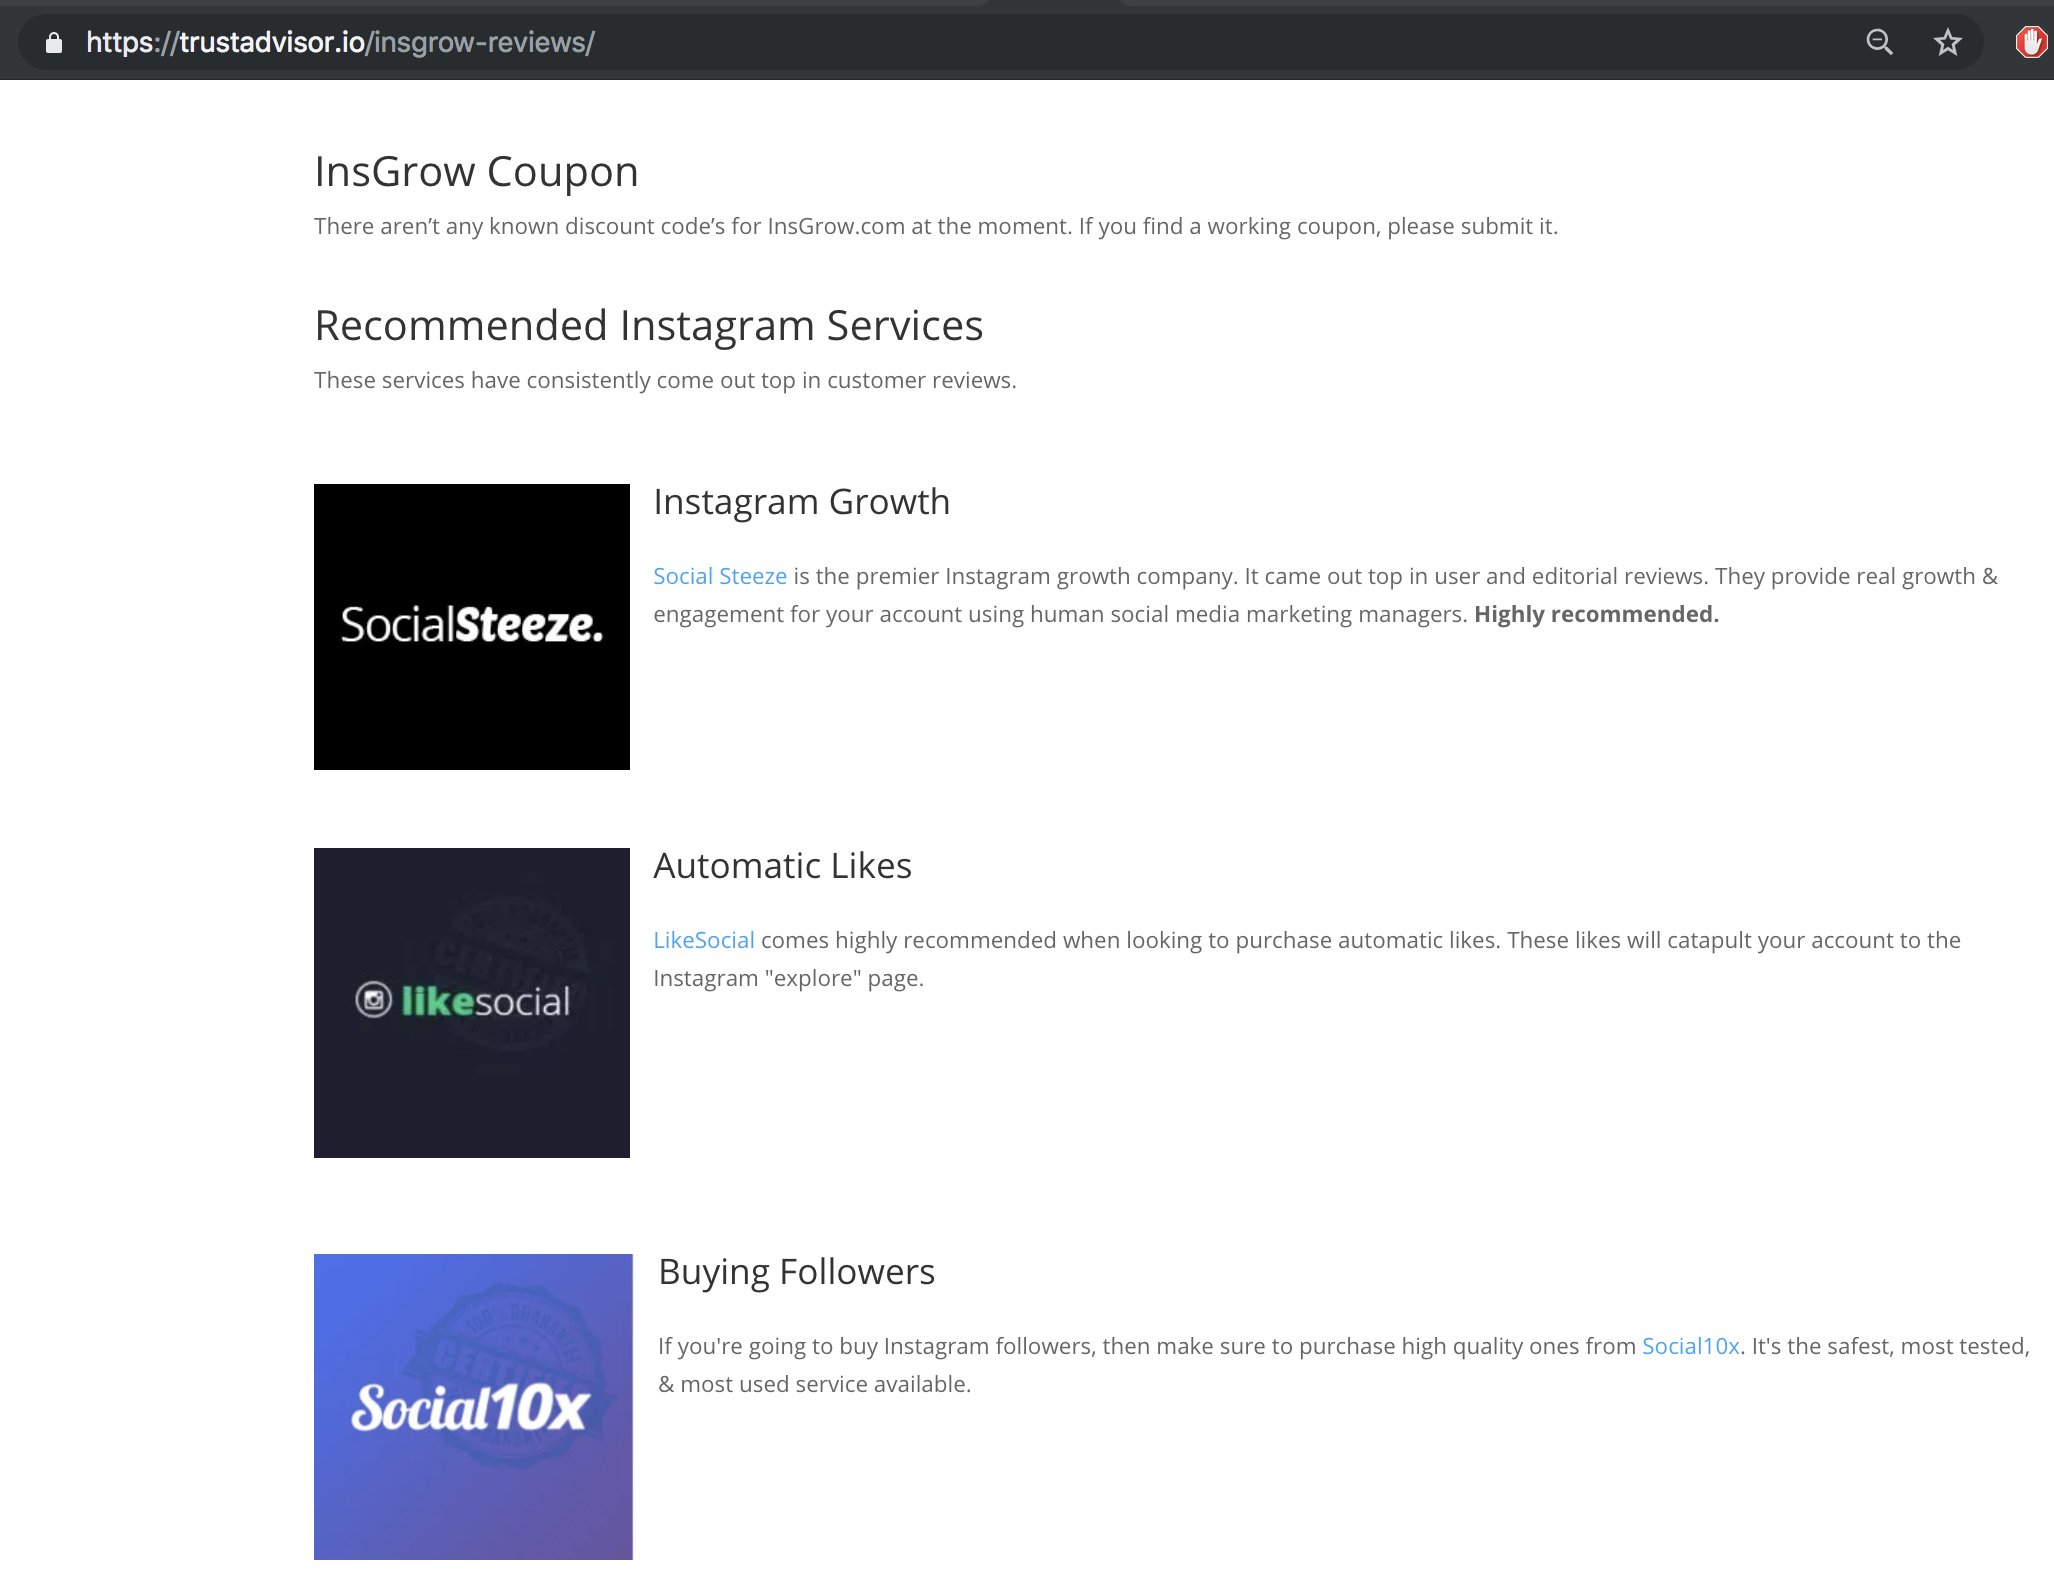Open the zoom magnifier icon in address bar
2054x1588 pixels.
click(x=1879, y=42)
